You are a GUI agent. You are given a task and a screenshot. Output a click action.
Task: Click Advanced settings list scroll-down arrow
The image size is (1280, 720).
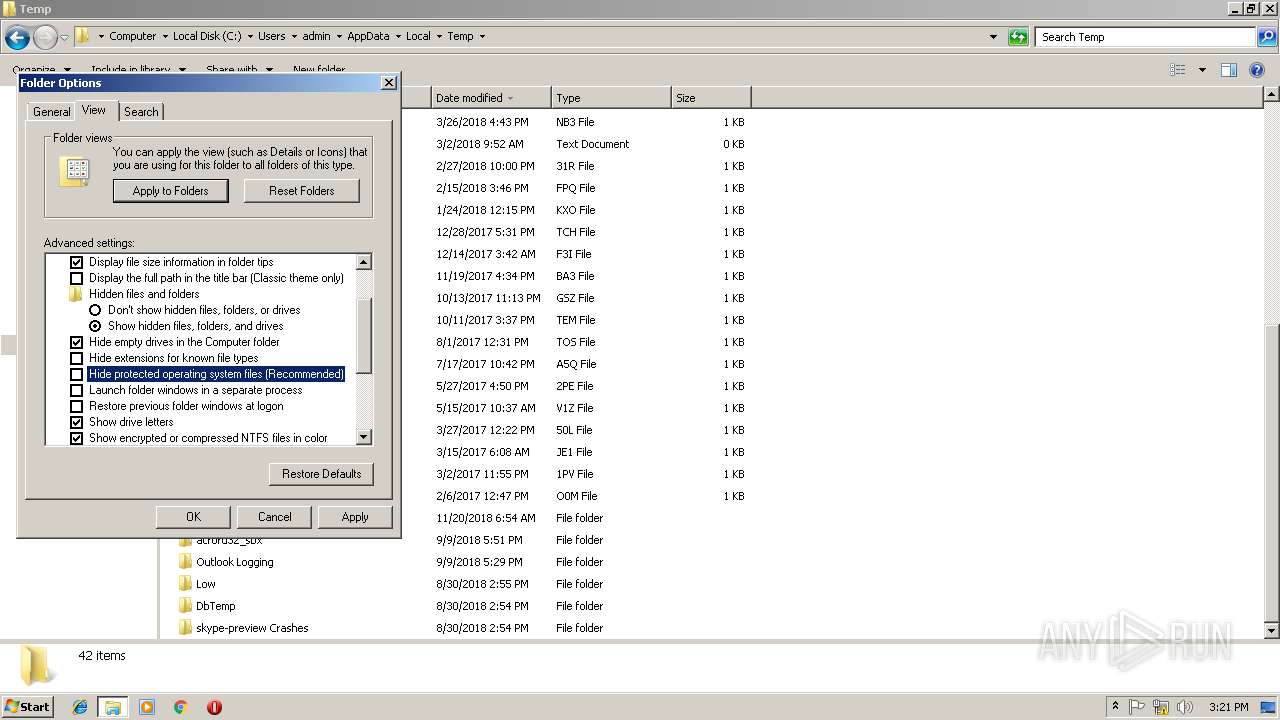pos(363,437)
